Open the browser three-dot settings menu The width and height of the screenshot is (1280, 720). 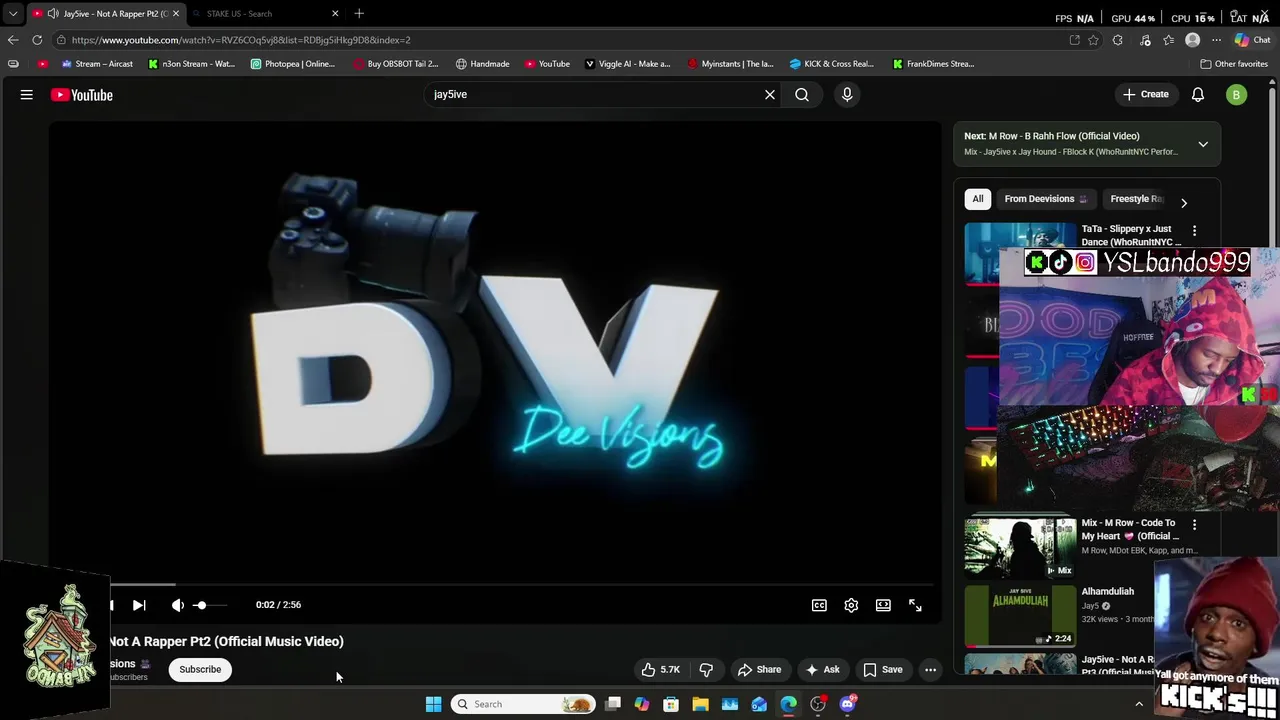point(1216,40)
